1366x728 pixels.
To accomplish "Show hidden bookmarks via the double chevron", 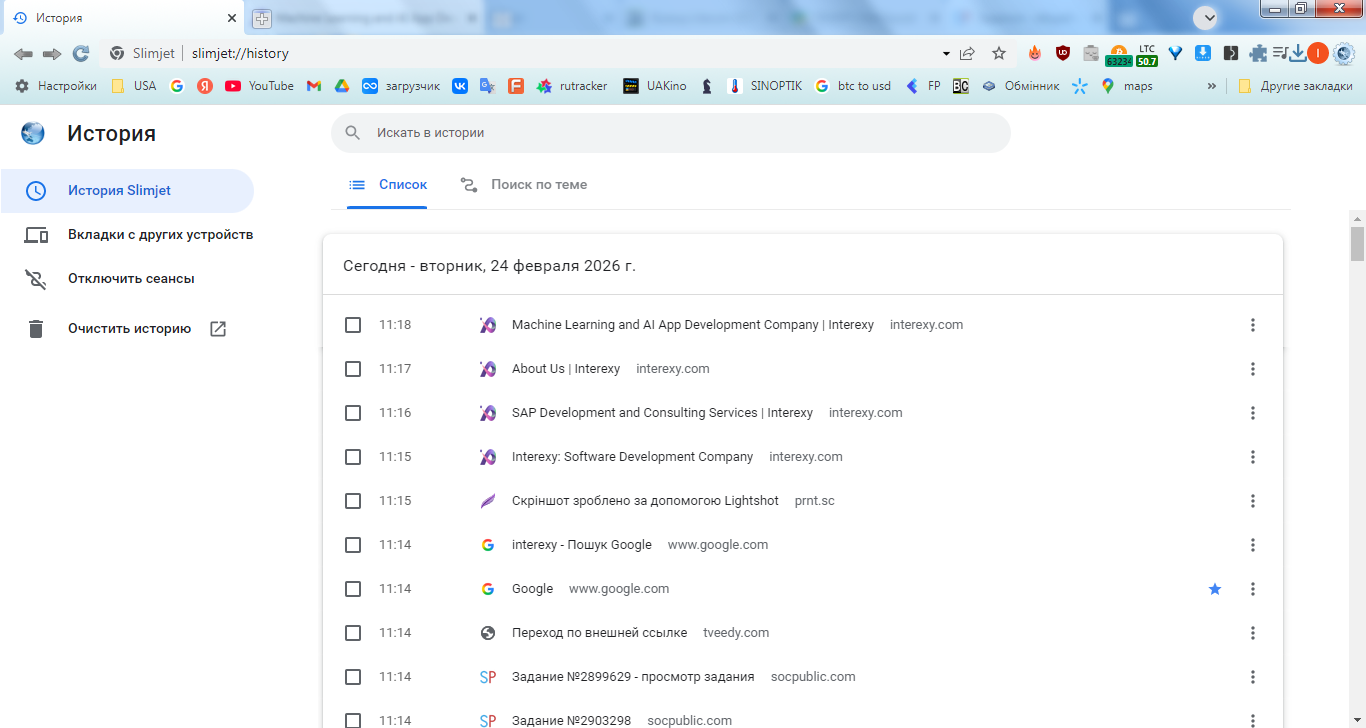I will [1212, 86].
